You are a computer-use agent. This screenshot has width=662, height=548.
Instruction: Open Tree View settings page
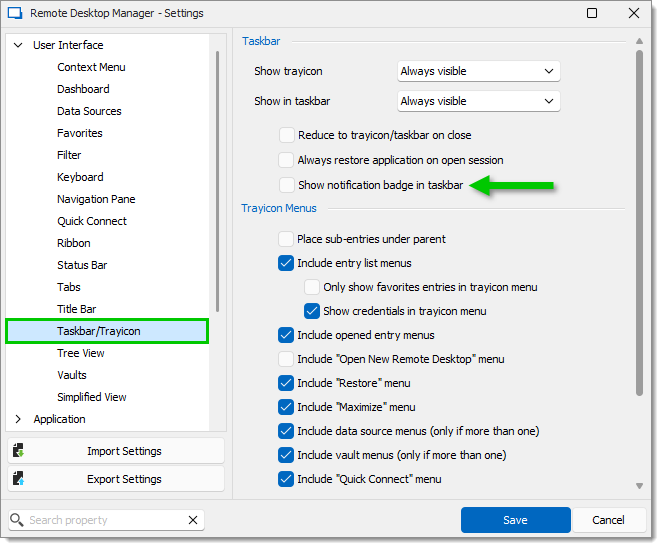[81, 353]
